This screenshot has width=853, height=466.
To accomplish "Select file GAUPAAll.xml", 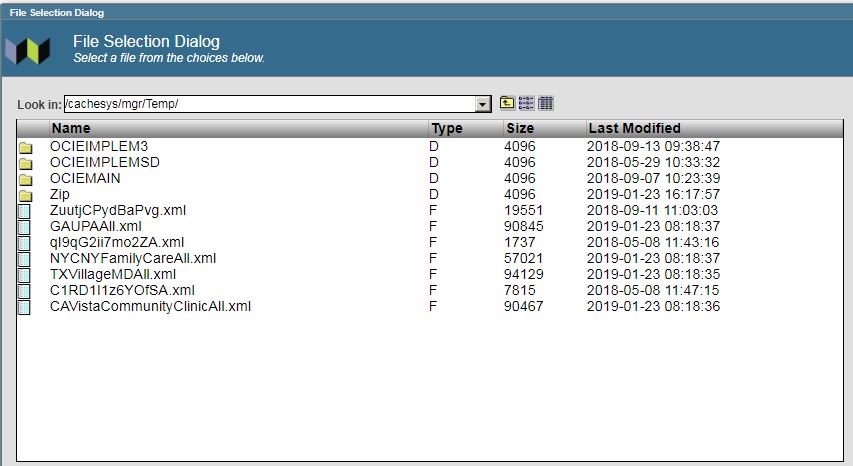I will tap(96, 226).
